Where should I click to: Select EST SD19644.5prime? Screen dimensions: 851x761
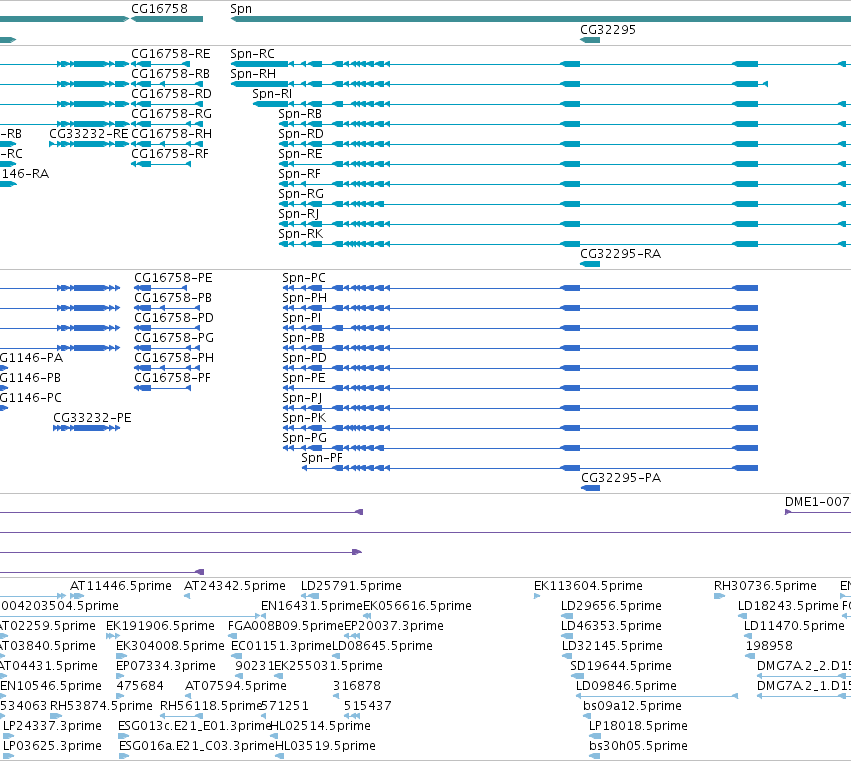tap(621, 666)
